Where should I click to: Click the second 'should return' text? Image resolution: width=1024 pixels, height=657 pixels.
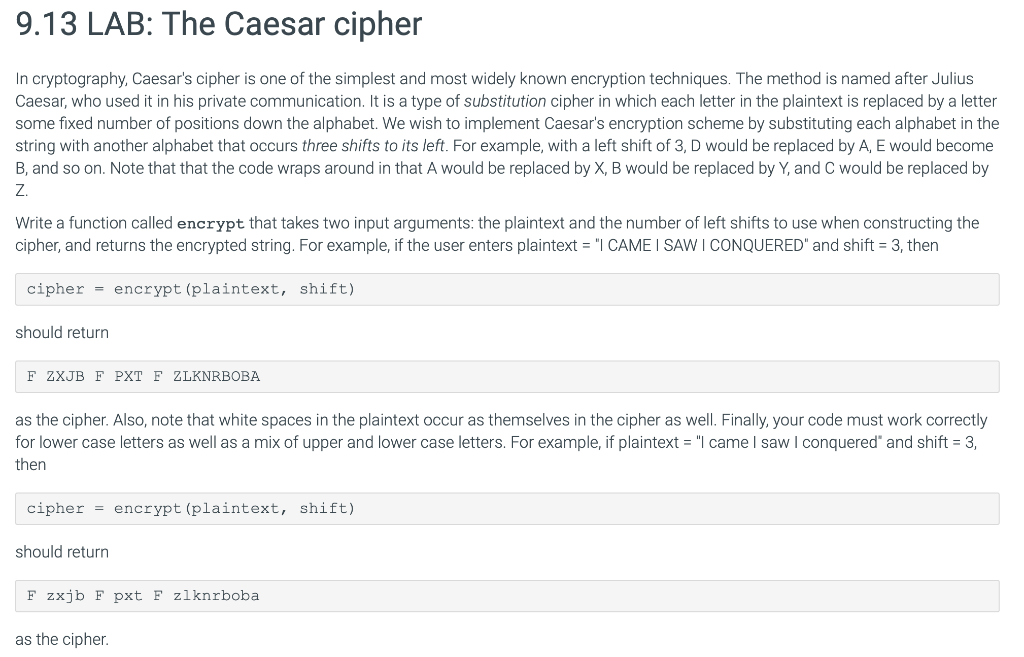click(62, 552)
